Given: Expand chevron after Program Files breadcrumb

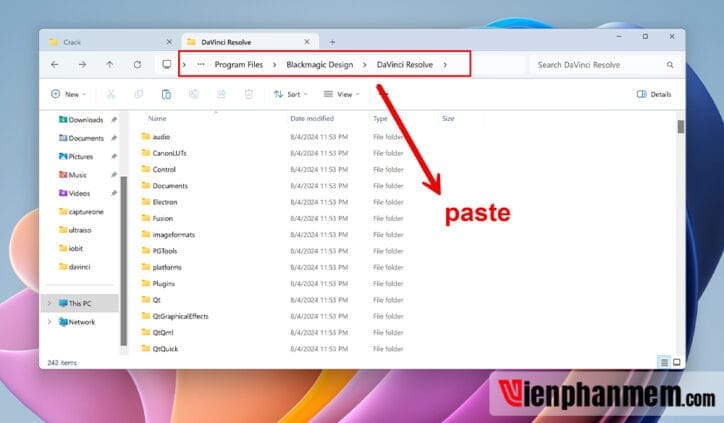Looking at the screenshot, I should [275, 65].
